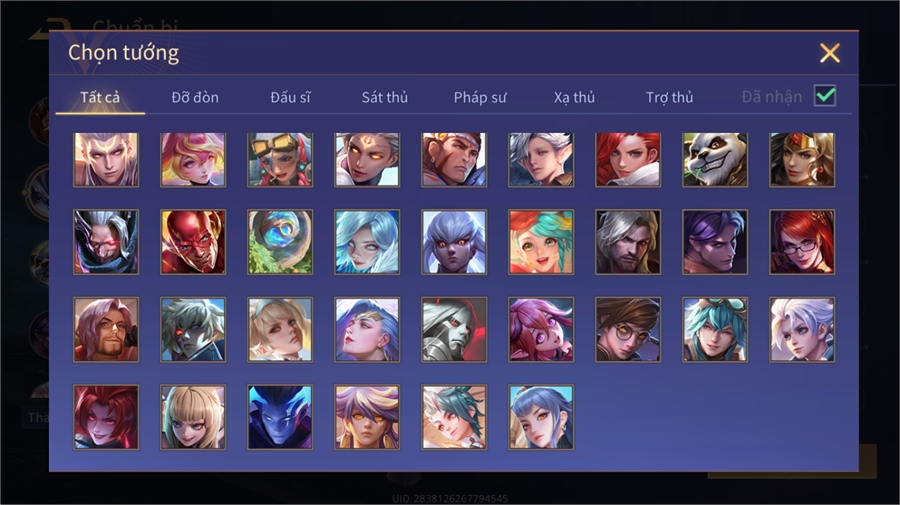The height and width of the screenshot is (505, 900).
Task: Show the Xạ thủ hero list
Action: 574,98
